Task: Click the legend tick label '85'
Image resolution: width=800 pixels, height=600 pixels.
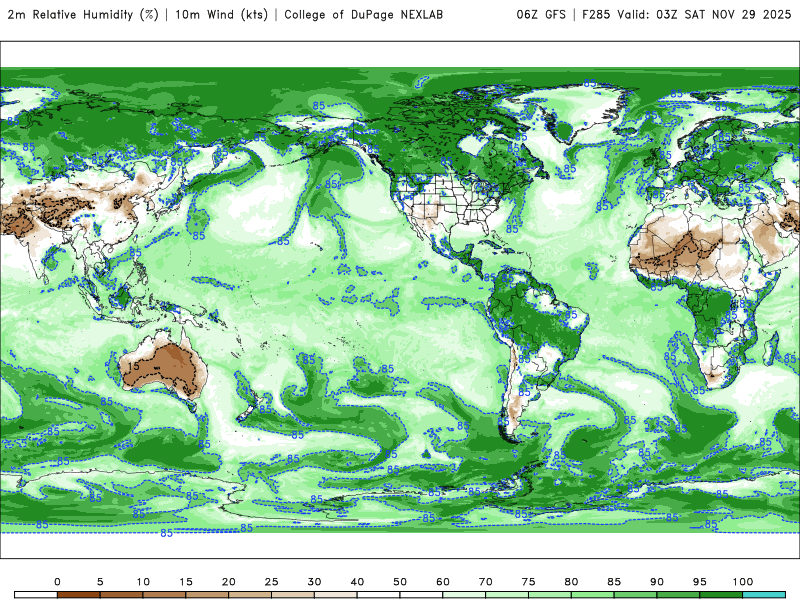Action: (614, 582)
